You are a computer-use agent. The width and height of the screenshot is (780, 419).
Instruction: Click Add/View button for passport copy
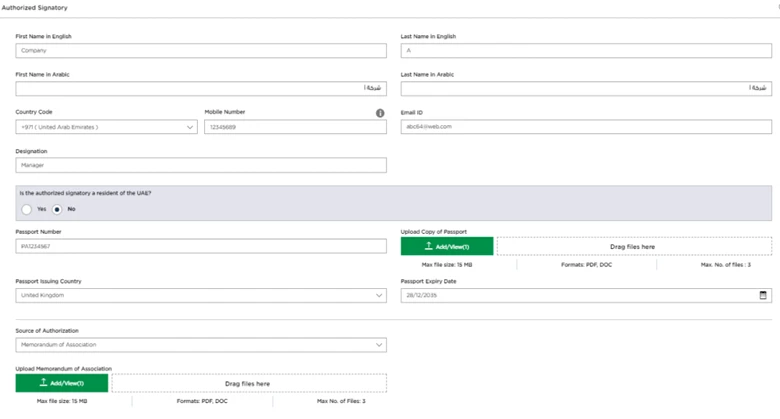click(447, 246)
